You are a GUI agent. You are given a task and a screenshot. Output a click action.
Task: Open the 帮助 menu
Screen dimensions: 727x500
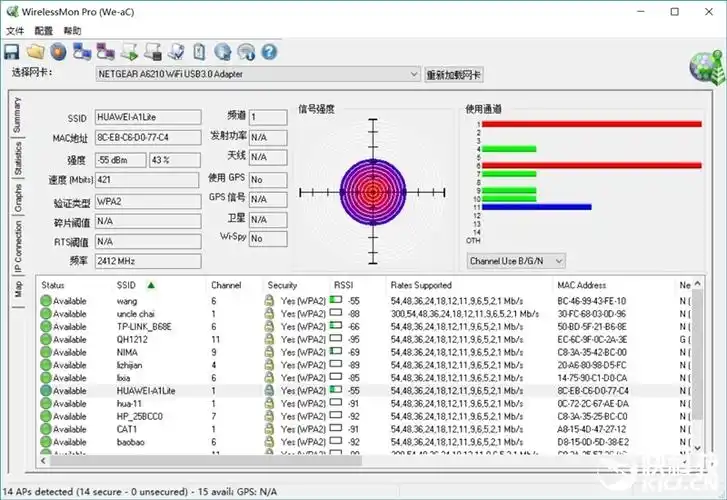pyautogui.click(x=72, y=31)
